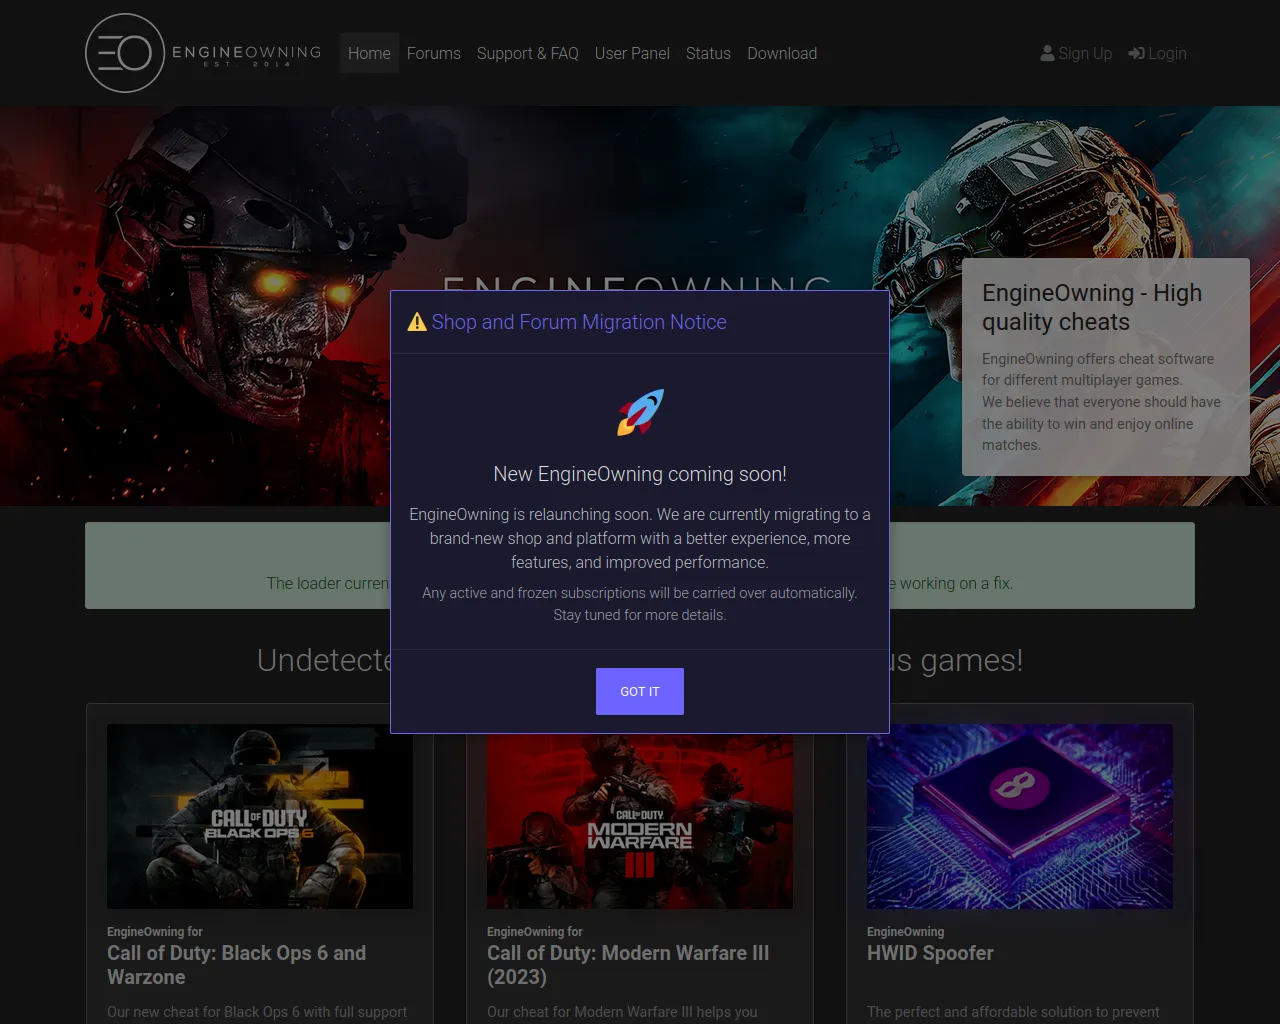Go to the Forums page
The height and width of the screenshot is (1024, 1280).
point(434,53)
